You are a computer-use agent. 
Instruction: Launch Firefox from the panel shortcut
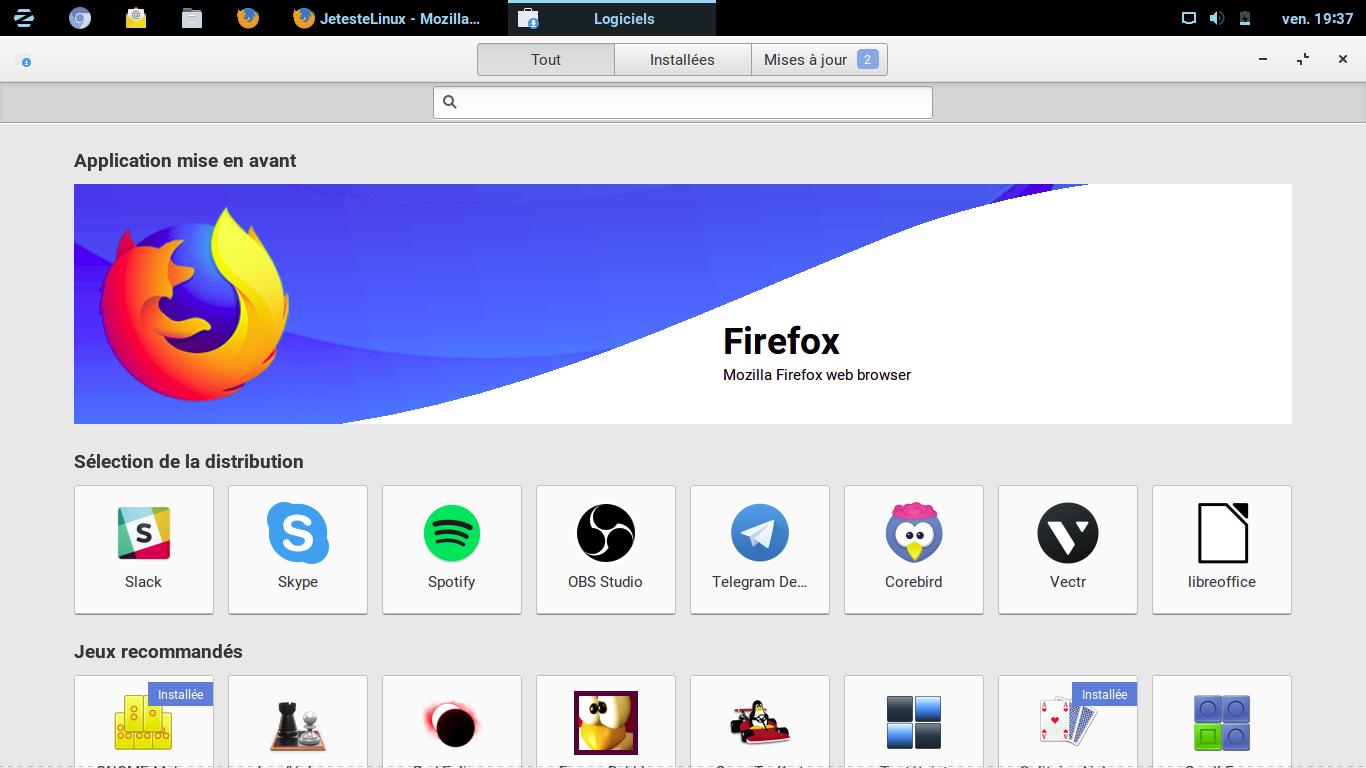coord(248,18)
